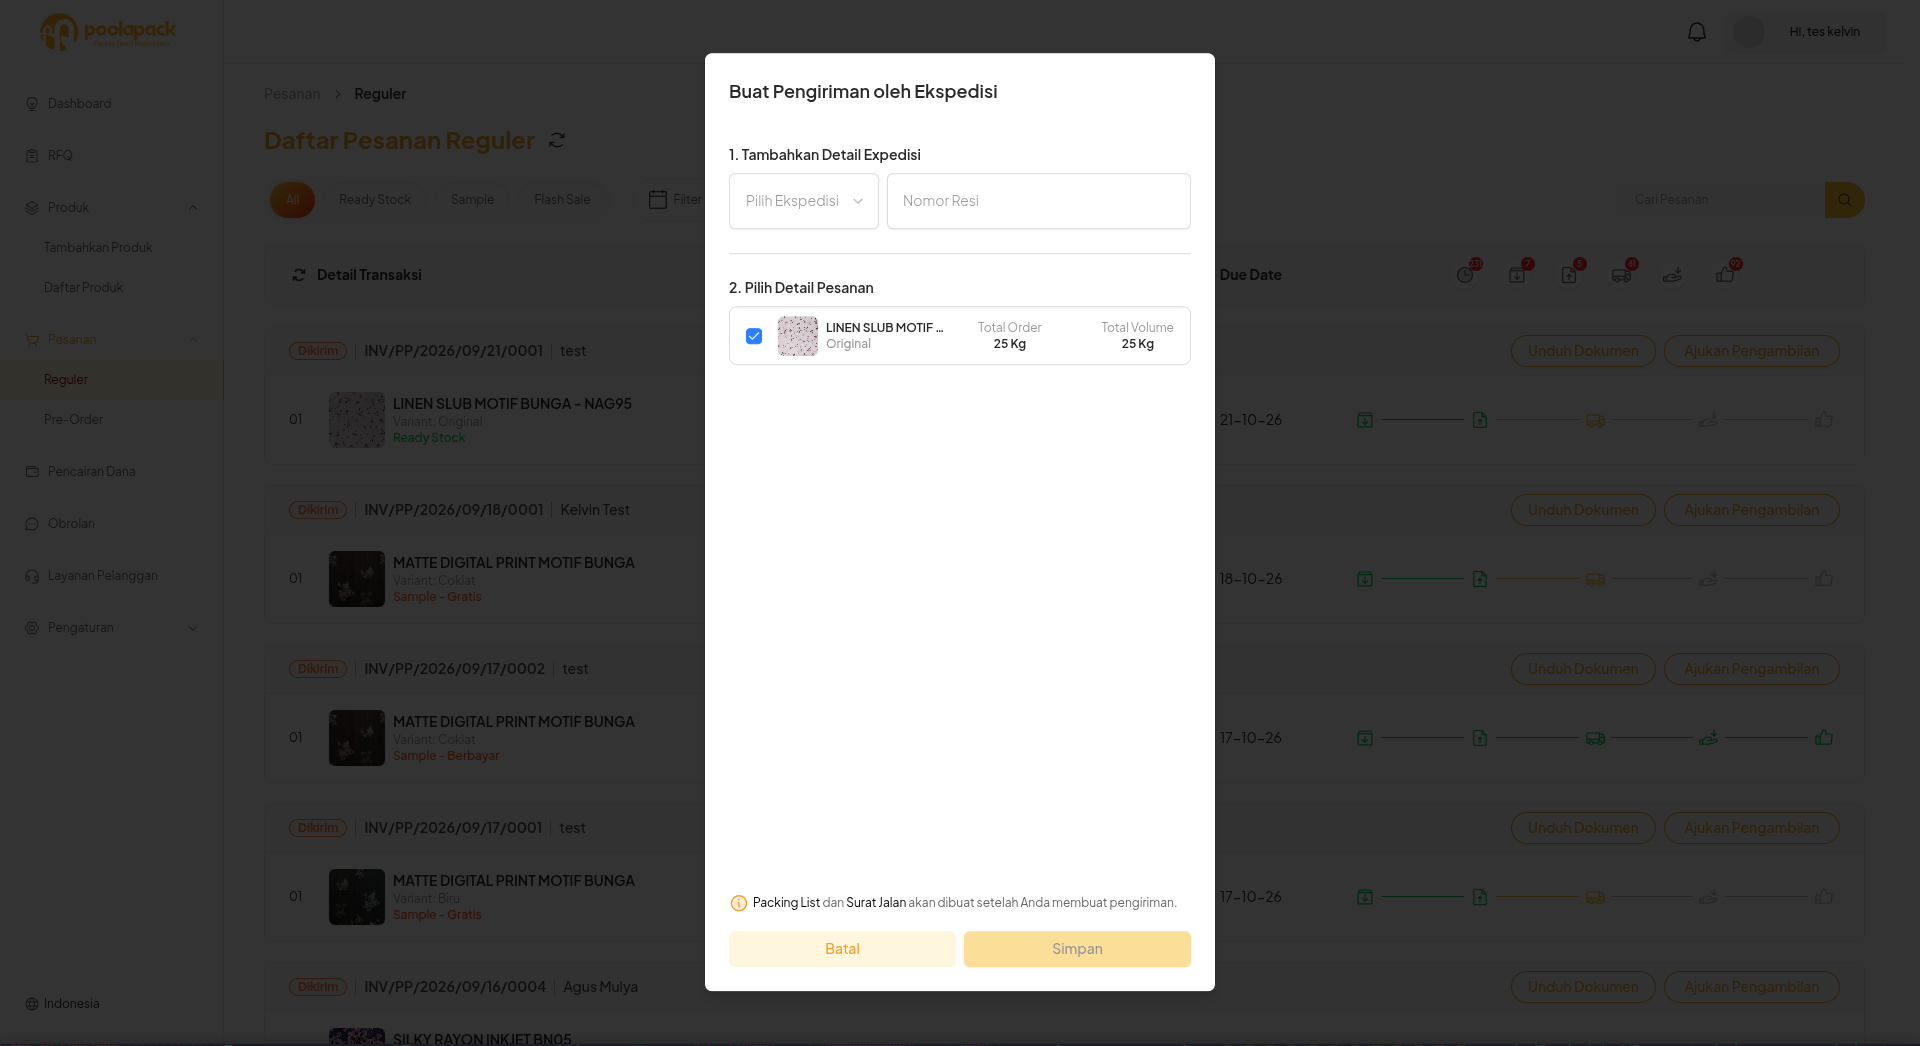Collapse the Pesanan sidebar section

coord(193,340)
